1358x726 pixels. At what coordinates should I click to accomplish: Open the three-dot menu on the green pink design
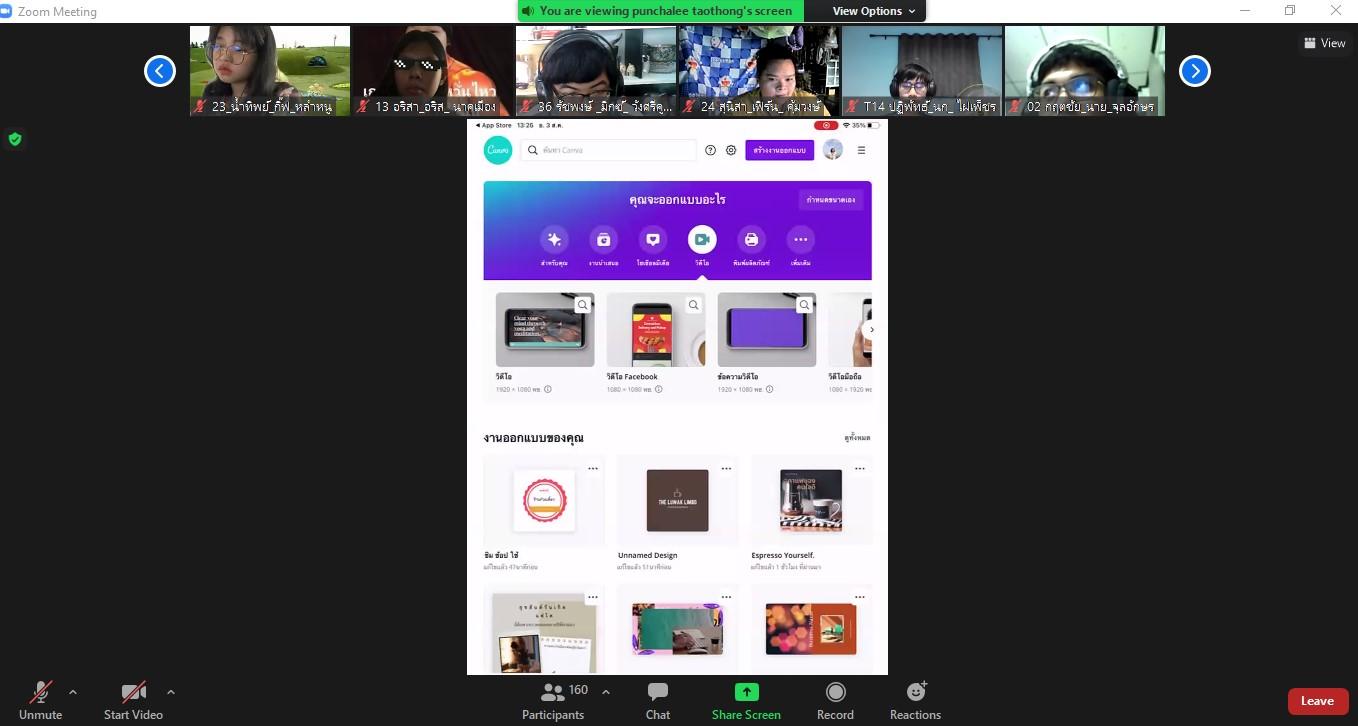(727, 597)
